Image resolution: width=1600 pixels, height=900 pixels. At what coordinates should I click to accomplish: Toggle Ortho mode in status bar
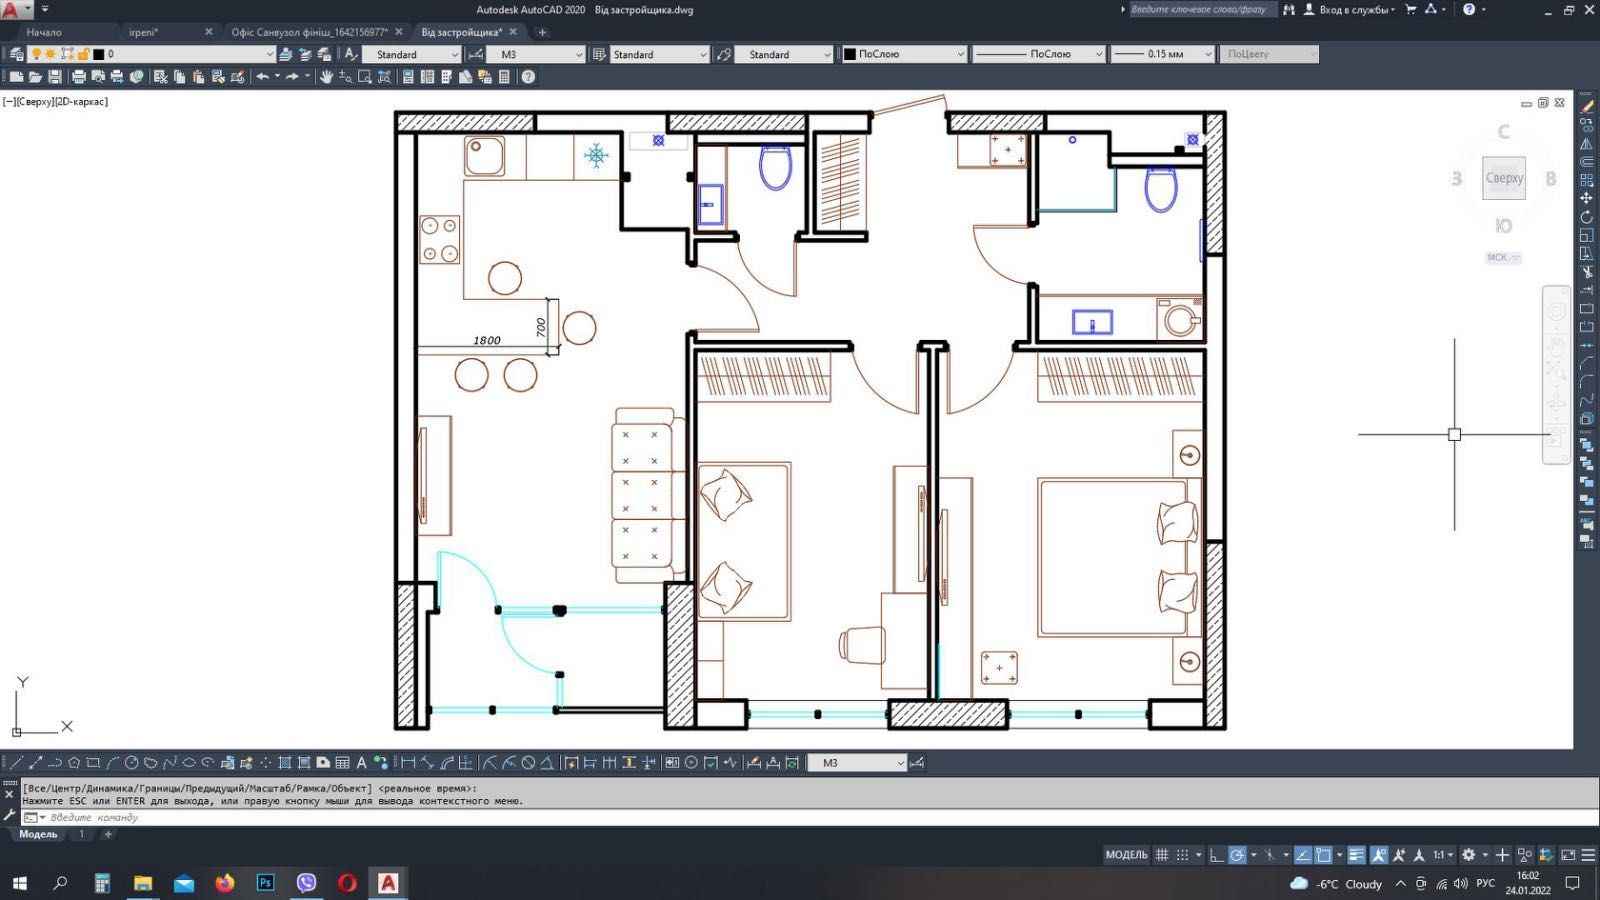tap(1215, 855)
